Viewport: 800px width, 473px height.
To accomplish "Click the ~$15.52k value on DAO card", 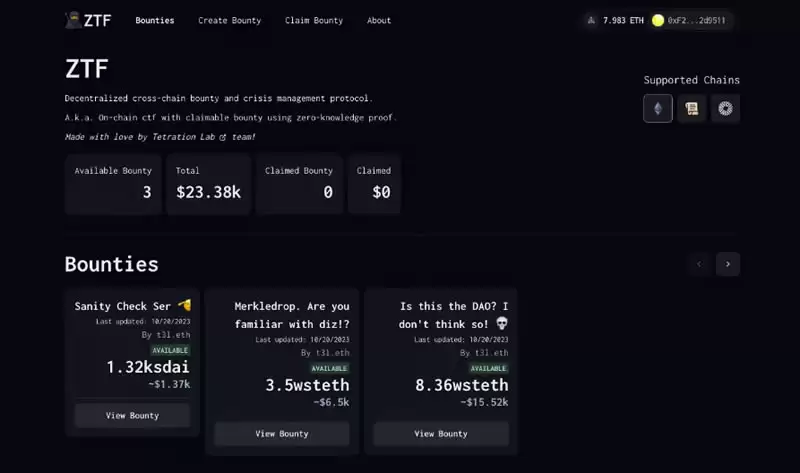I will tap(484, 402).
